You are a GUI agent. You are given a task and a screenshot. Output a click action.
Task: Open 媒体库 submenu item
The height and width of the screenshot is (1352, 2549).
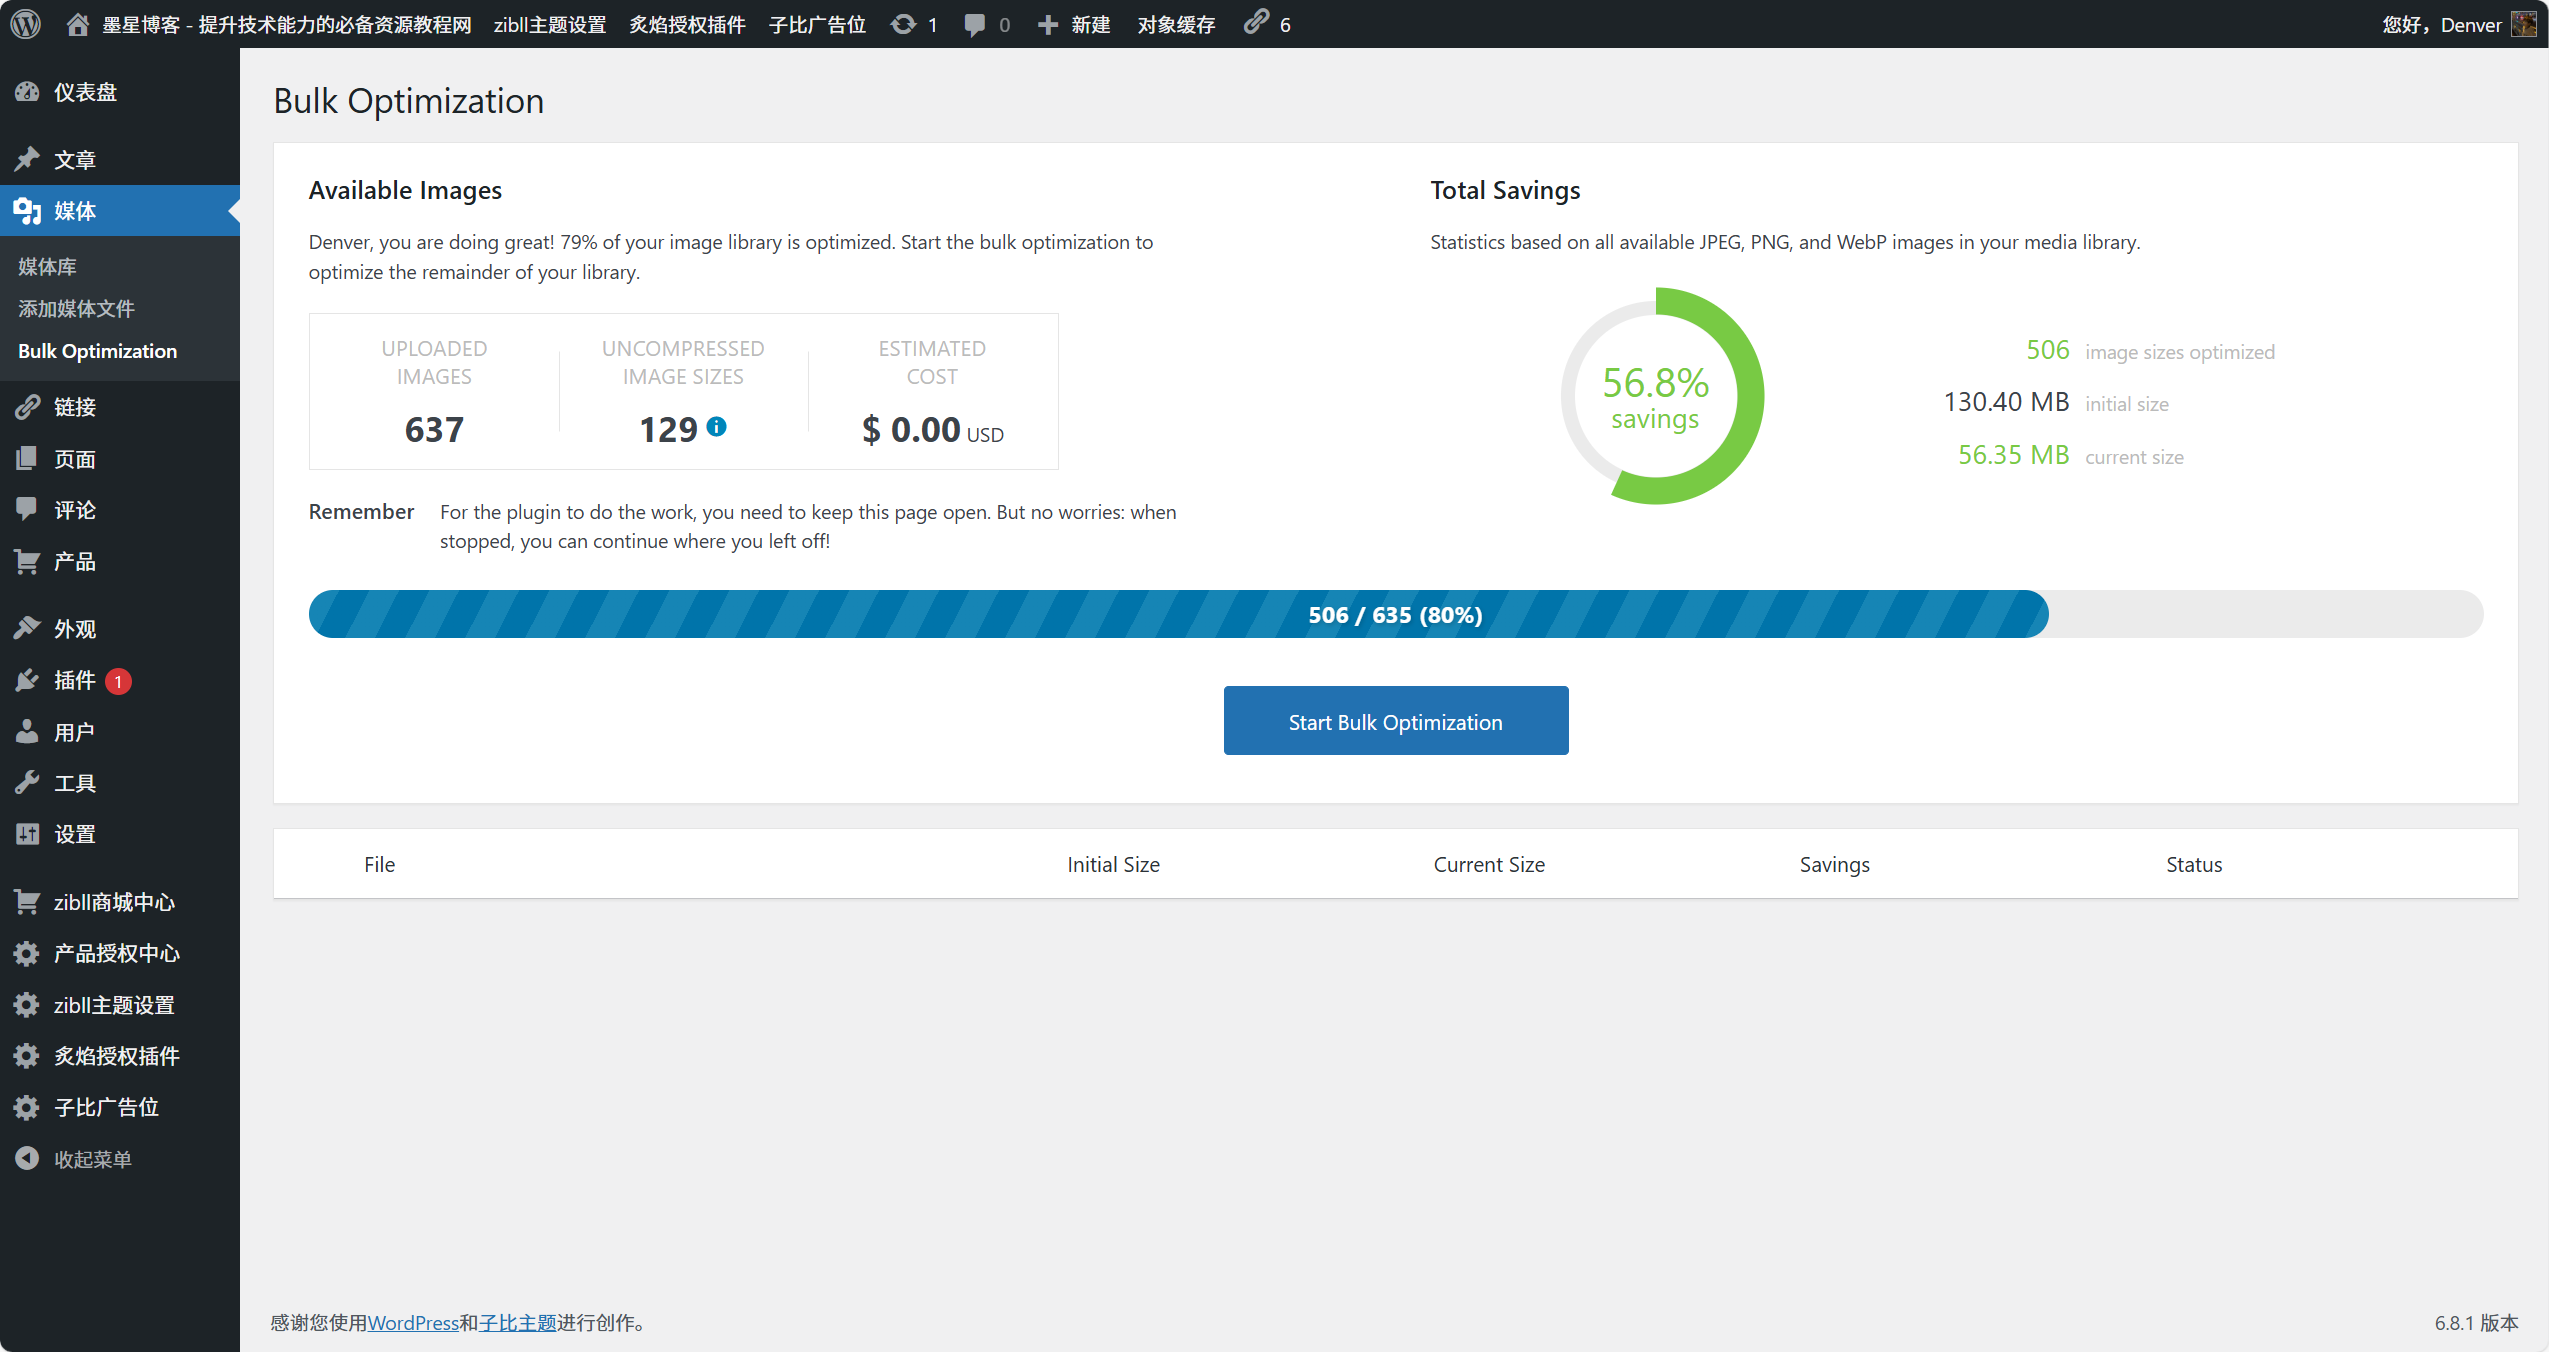click(47, 267)
